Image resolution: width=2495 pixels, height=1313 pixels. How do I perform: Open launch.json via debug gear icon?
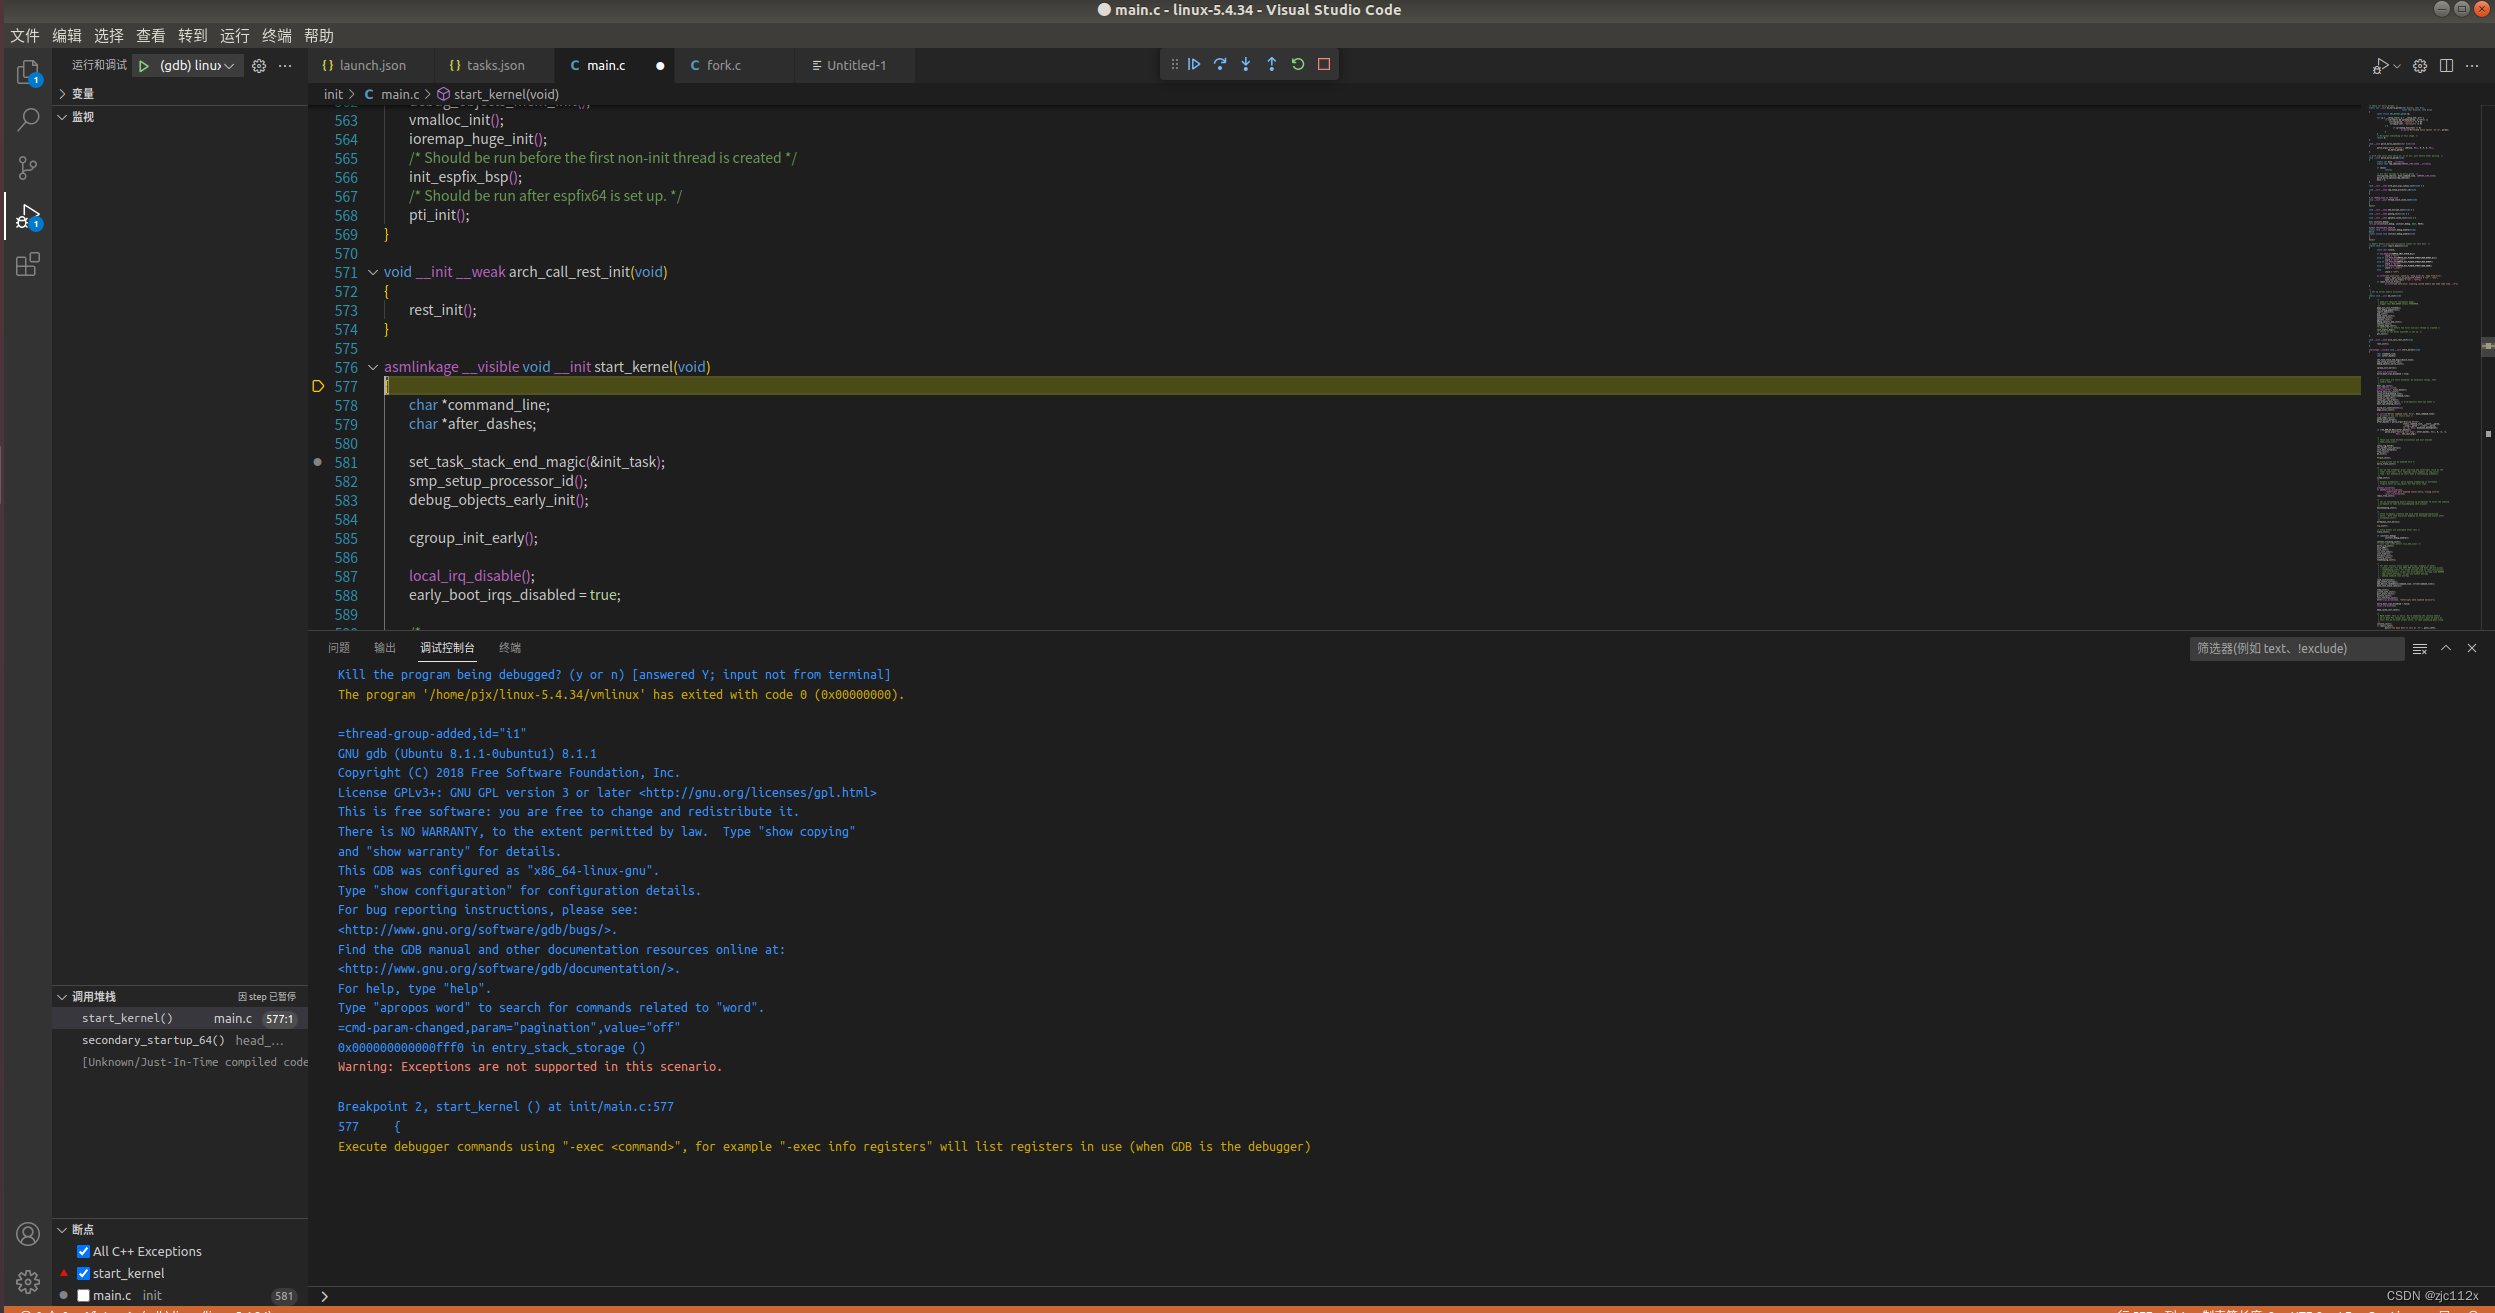tap(259, 66)
